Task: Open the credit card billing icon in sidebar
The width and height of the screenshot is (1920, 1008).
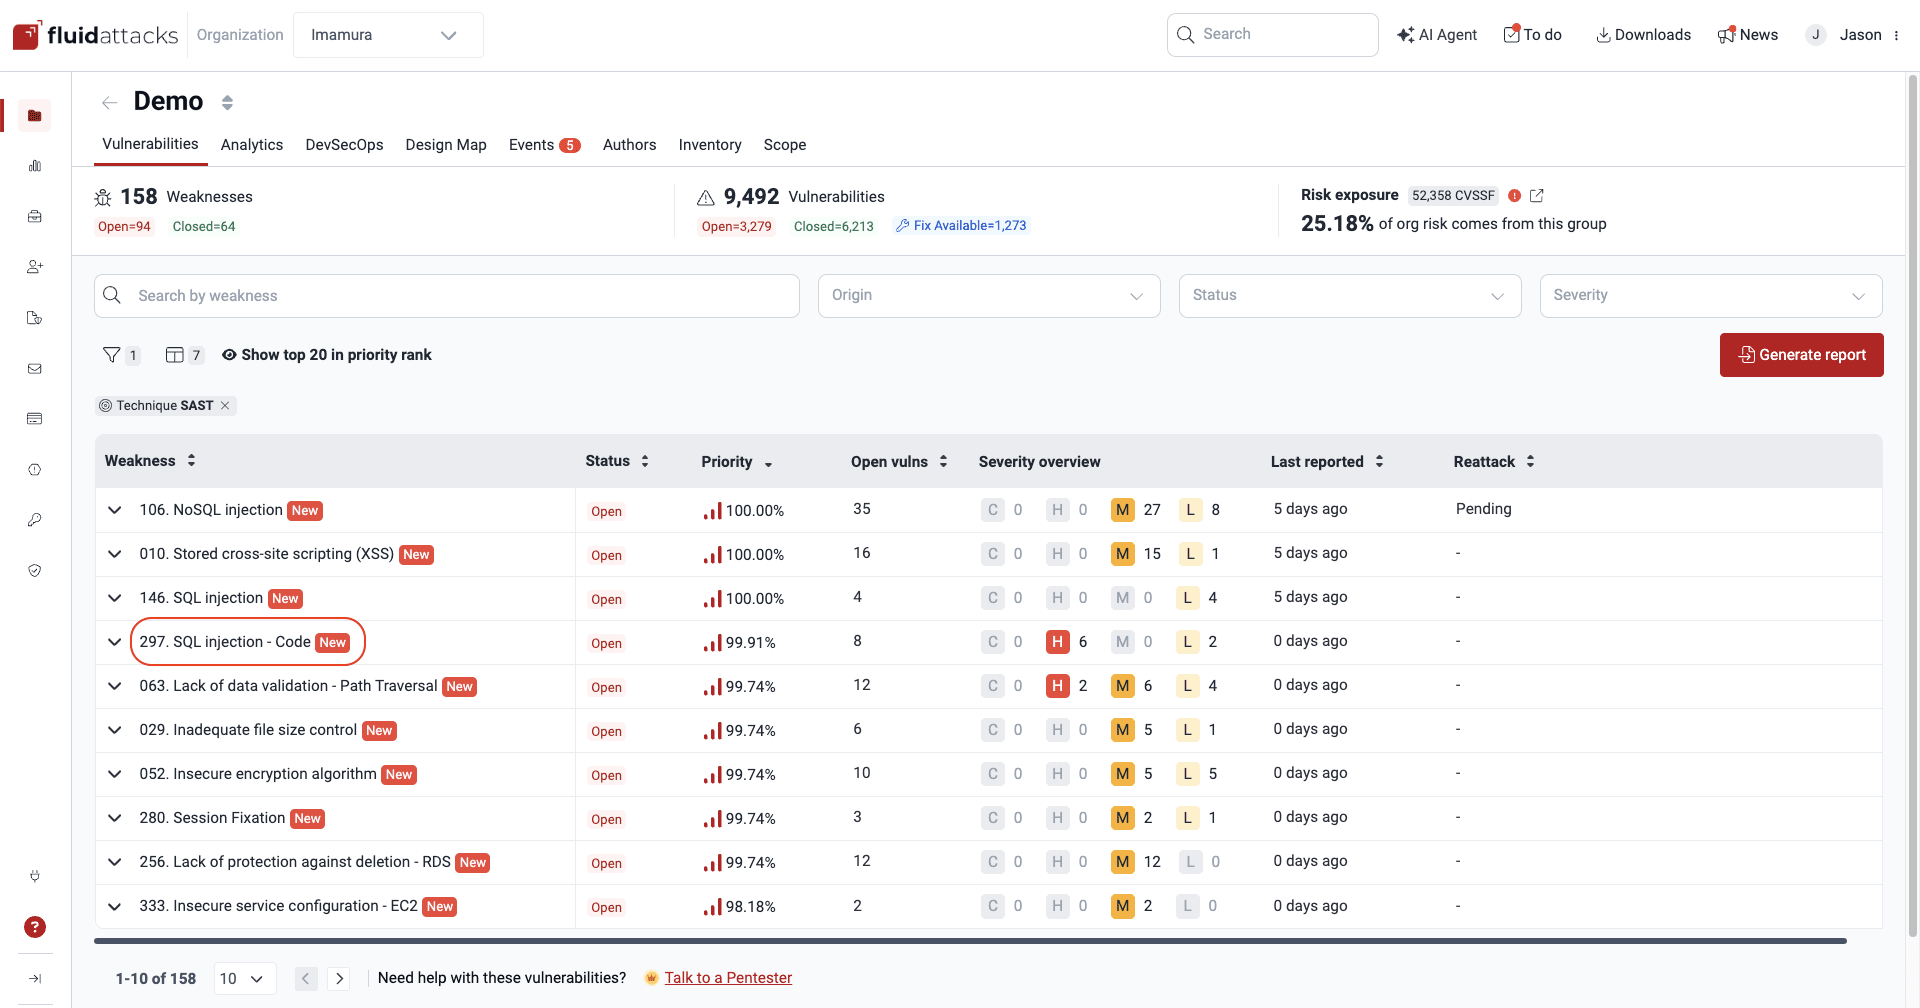Action: tap(35, 418)
